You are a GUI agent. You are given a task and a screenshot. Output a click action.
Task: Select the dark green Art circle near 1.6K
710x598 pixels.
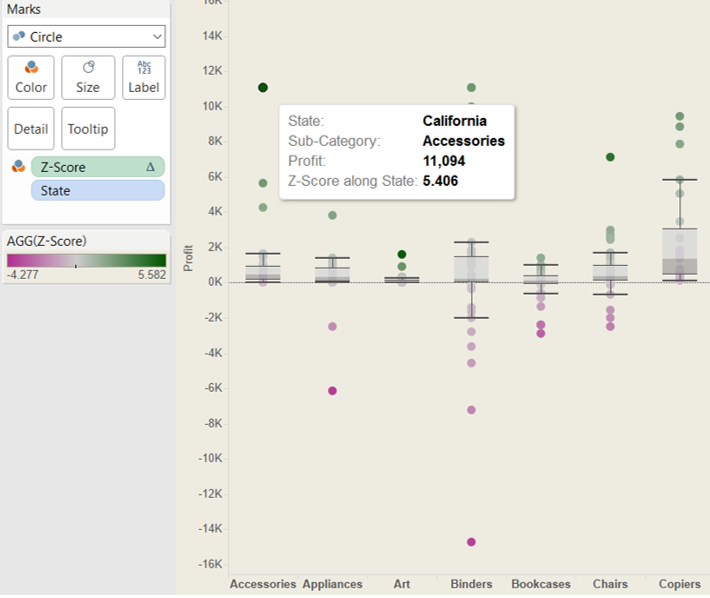402,254
